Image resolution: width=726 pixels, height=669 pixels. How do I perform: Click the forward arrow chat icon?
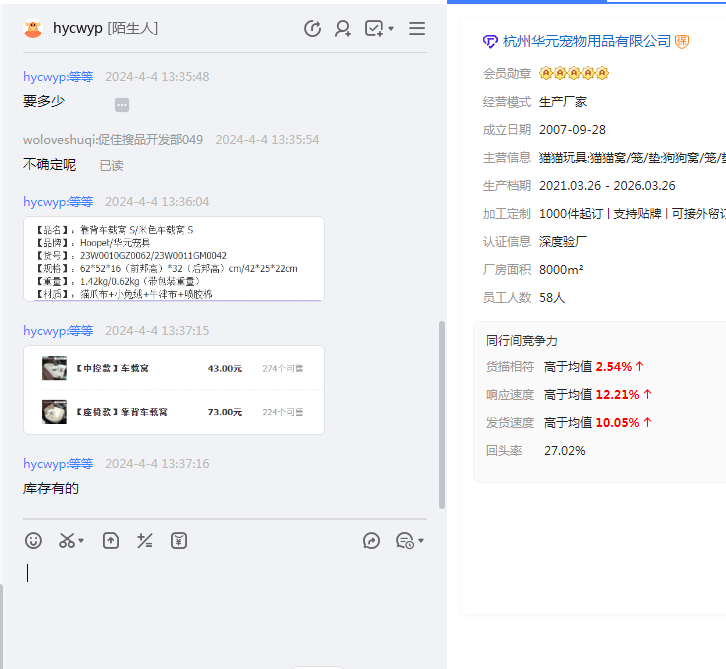[371, 541]
